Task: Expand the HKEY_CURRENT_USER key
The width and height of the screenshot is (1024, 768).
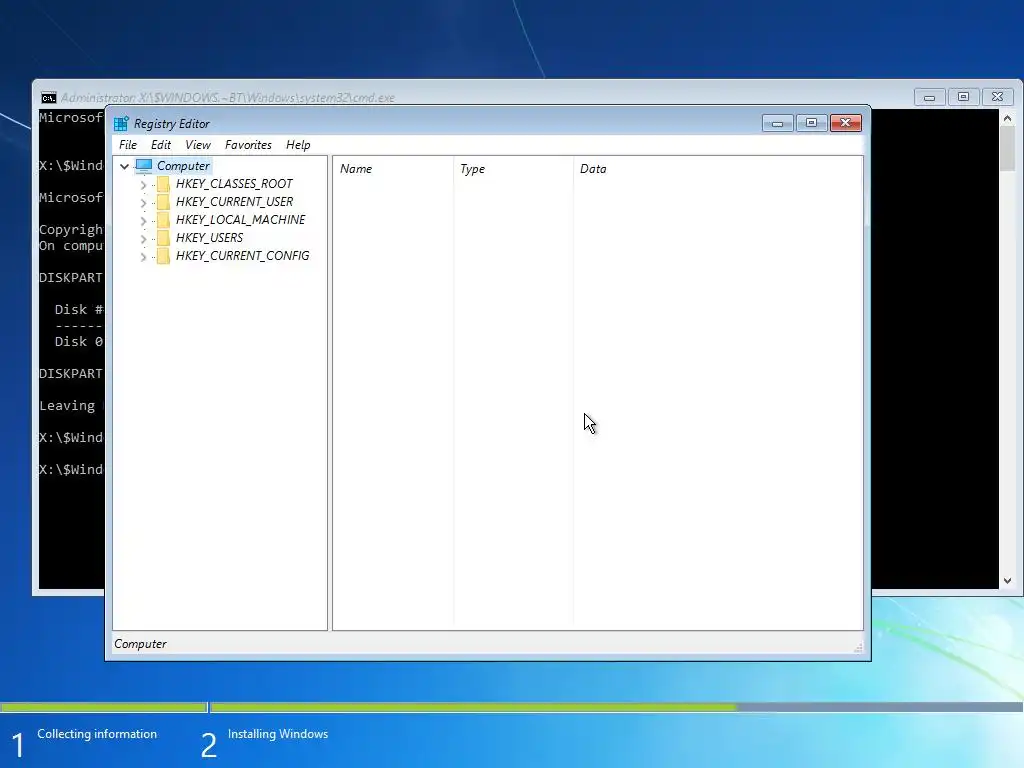Action: (x=143, y=203)
